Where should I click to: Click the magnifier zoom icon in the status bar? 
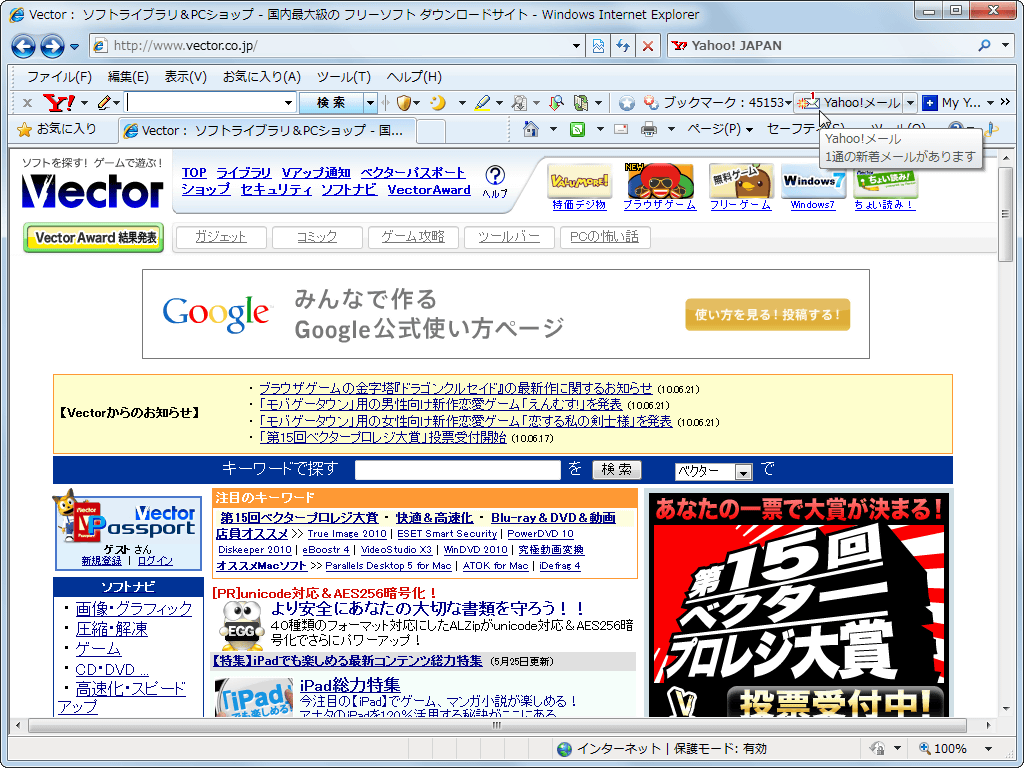925,748
